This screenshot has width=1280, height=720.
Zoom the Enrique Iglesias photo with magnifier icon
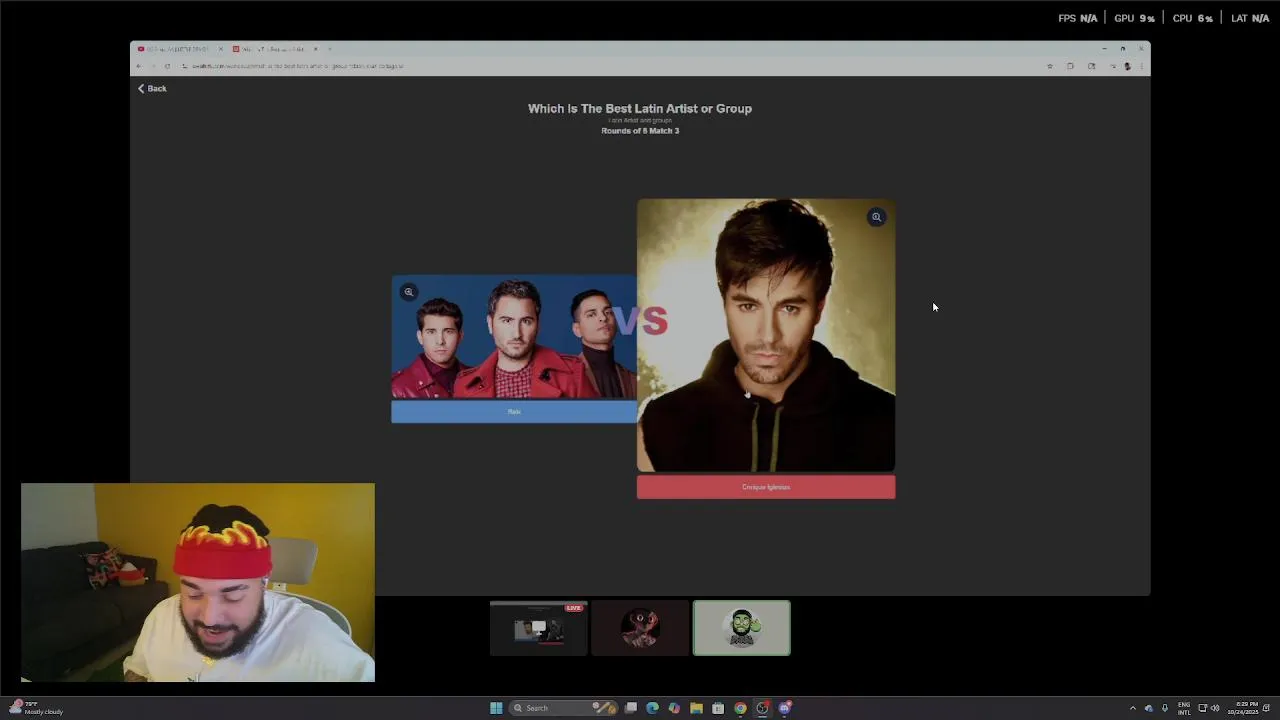click(x=876, y=217)
